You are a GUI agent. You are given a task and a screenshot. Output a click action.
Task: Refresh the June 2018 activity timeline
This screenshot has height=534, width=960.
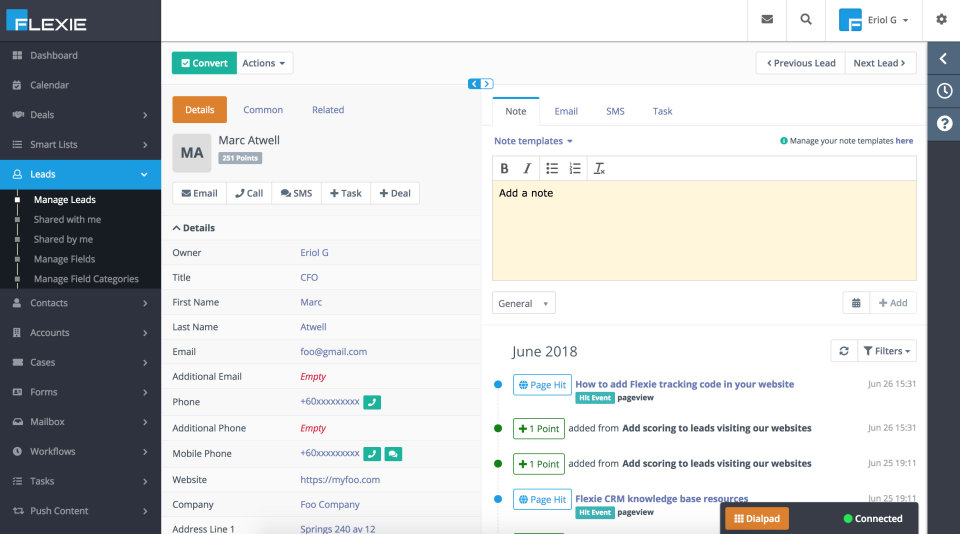click(844, 351)
